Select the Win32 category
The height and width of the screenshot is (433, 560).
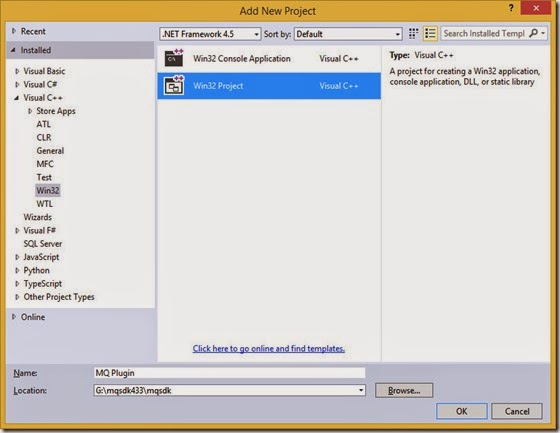(x=48, y=190)
